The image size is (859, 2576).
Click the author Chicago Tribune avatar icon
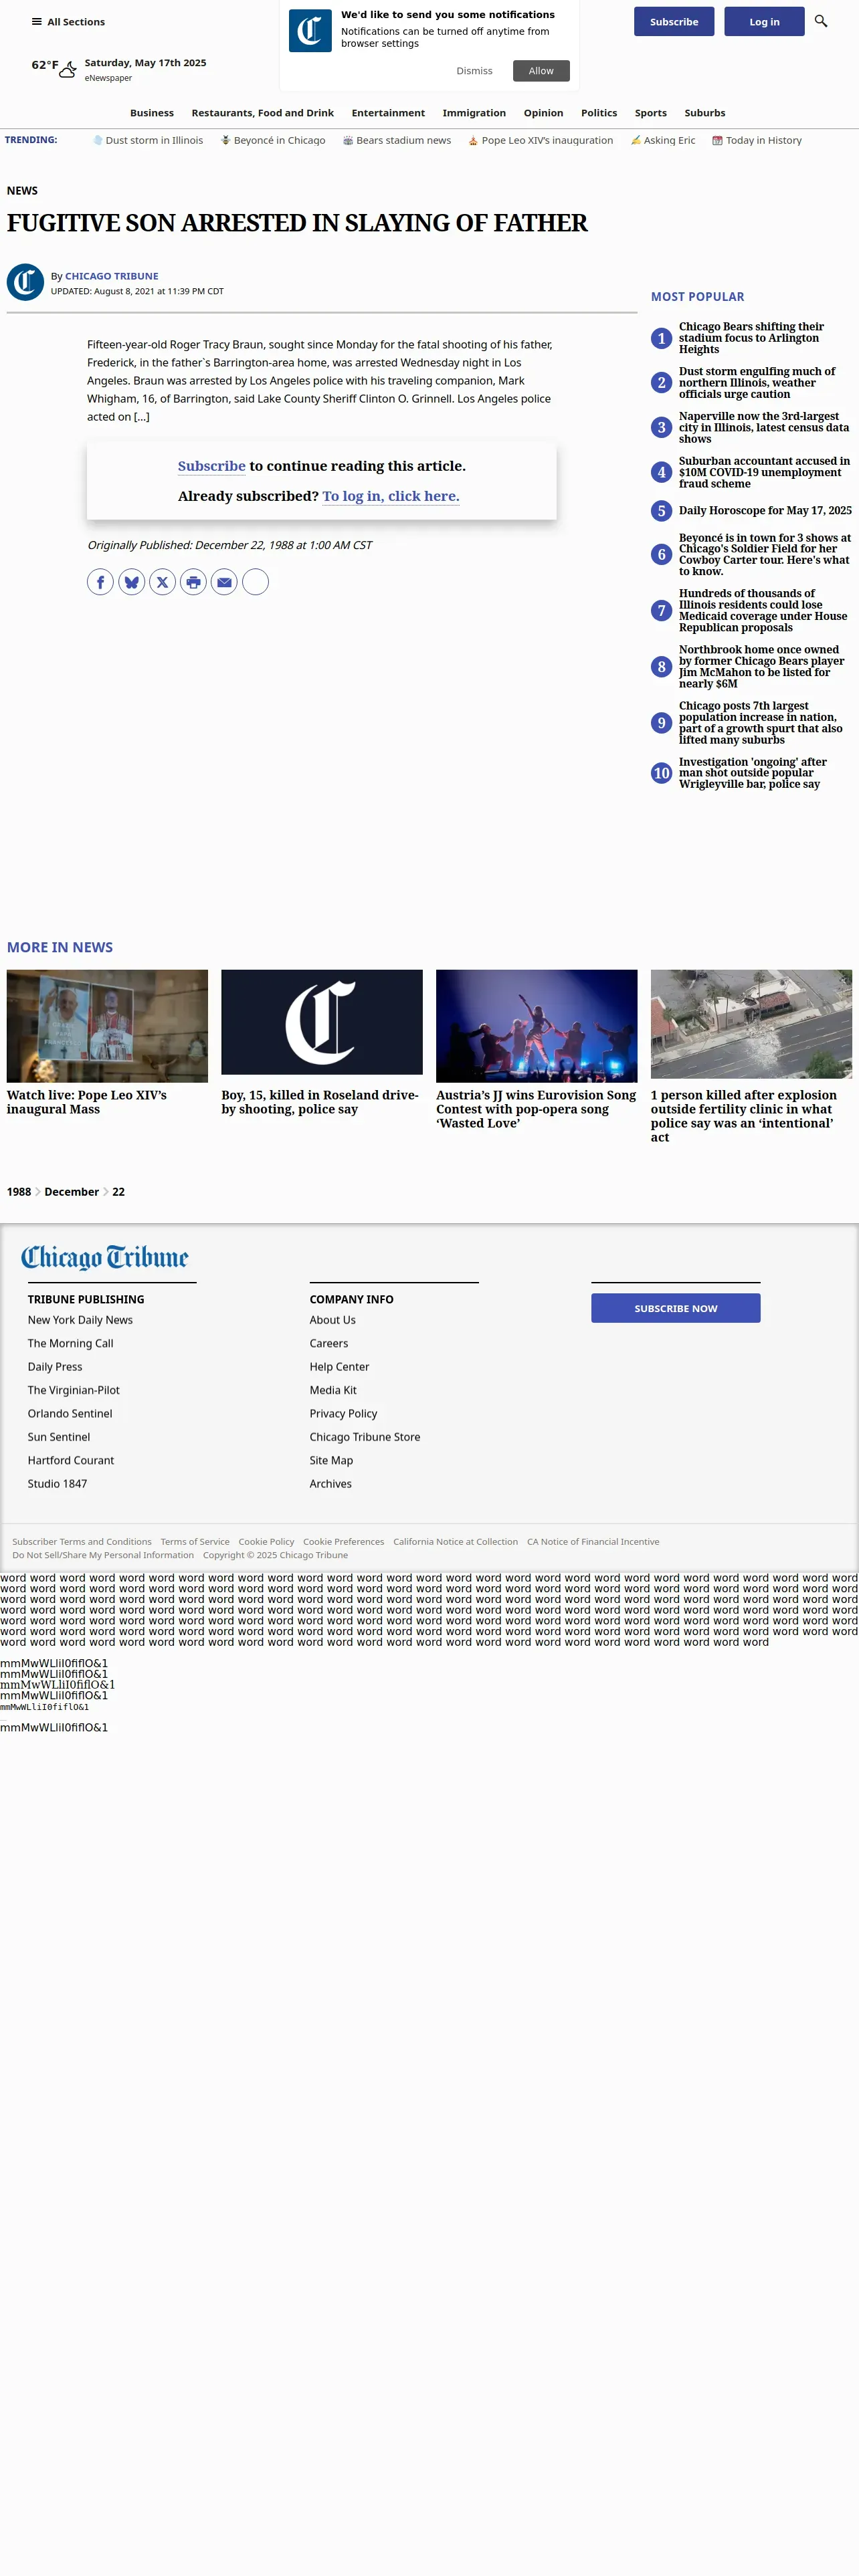pos(25,282)
